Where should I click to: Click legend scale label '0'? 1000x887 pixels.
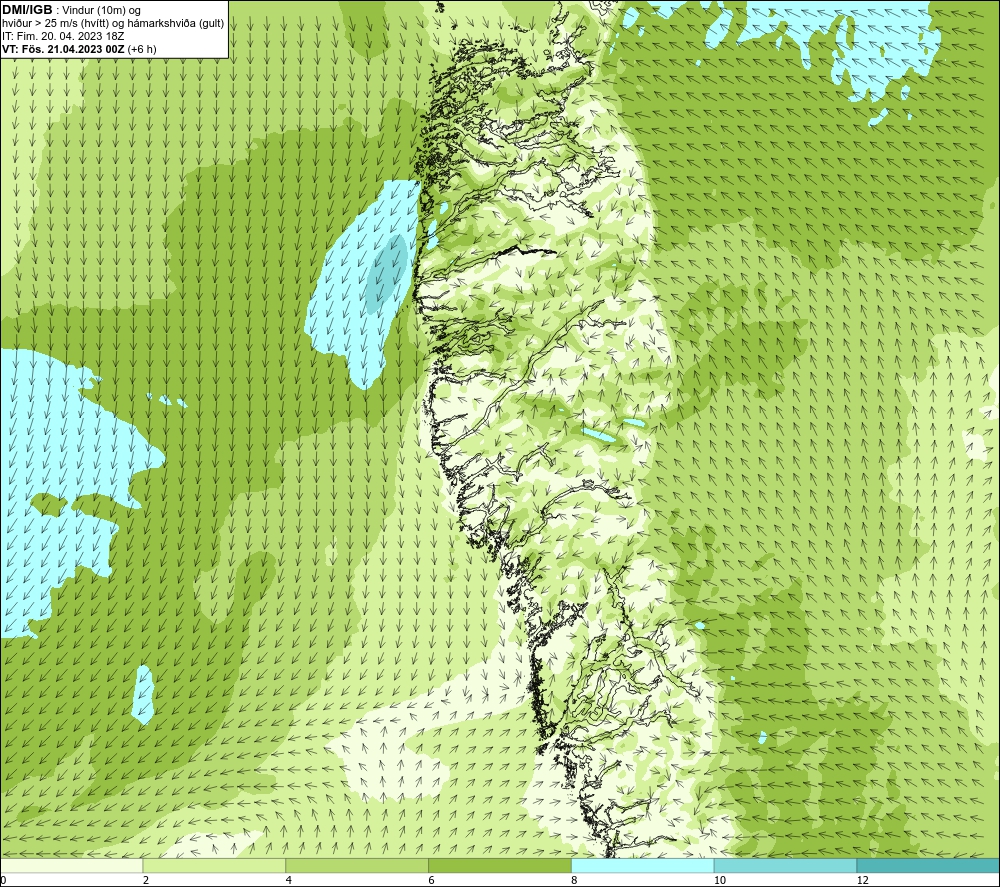3,880
